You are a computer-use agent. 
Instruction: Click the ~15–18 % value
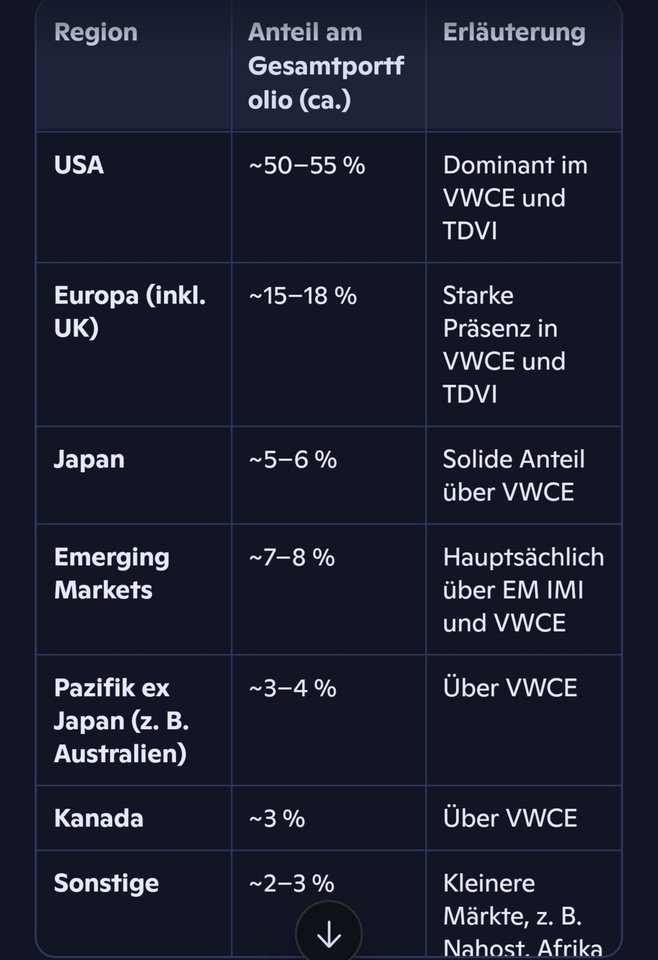click(x=302, y=296)
